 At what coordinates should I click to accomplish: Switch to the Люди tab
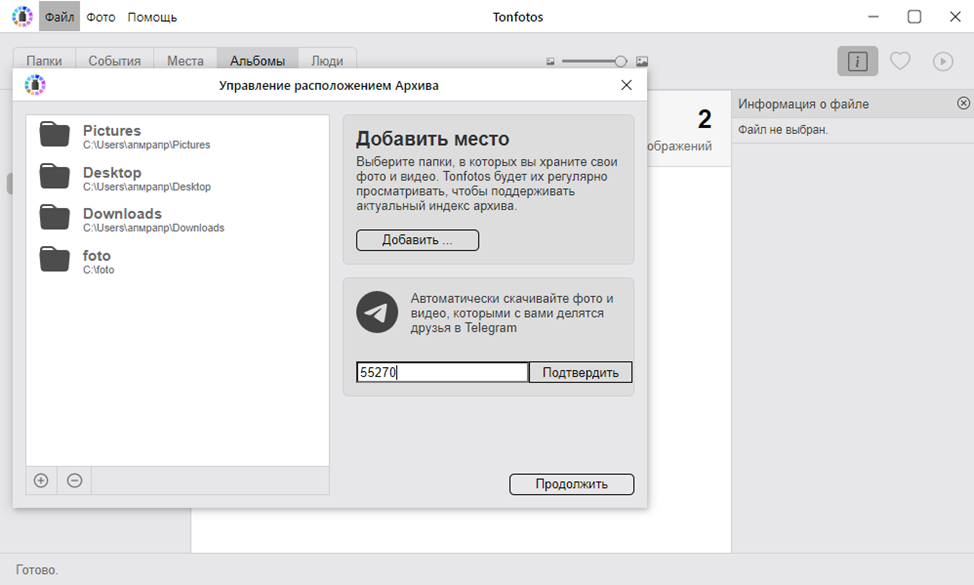tap(327, 60)
